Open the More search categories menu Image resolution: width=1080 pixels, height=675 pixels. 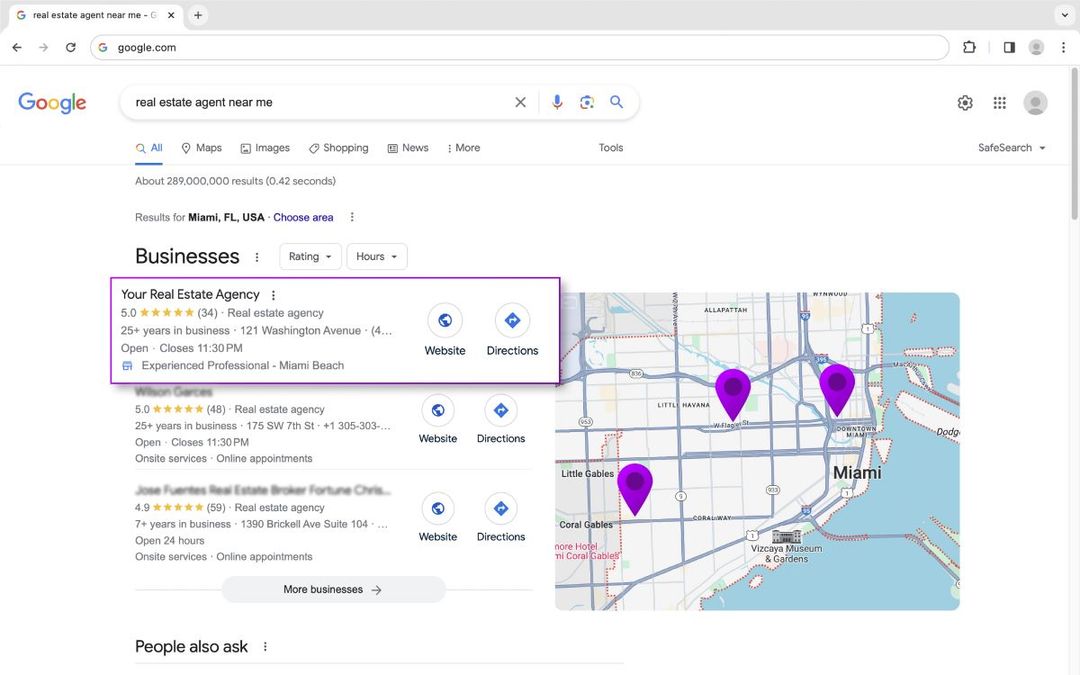(464, 148)
